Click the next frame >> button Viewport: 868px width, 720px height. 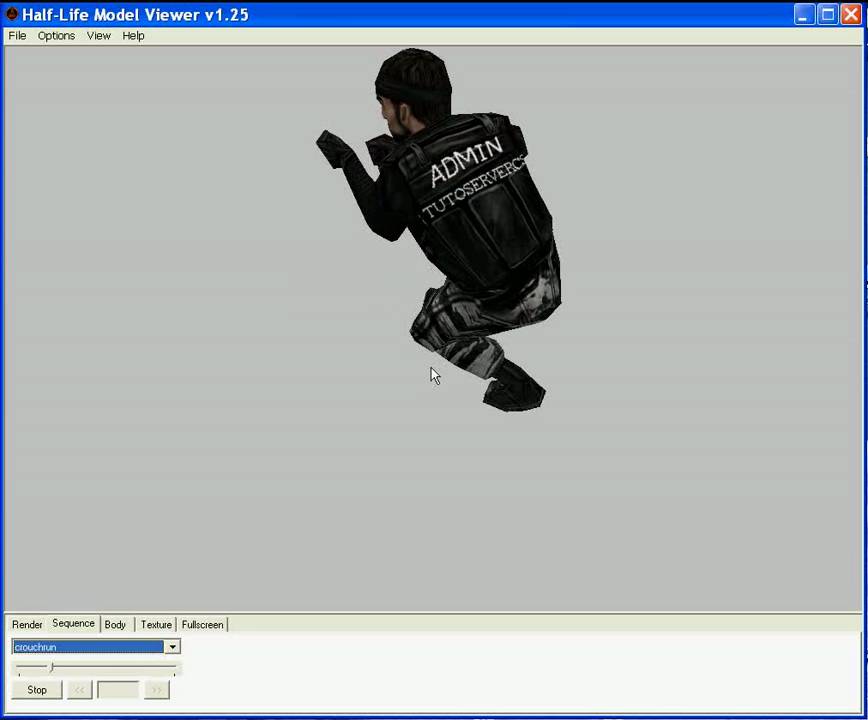point(157,690)
